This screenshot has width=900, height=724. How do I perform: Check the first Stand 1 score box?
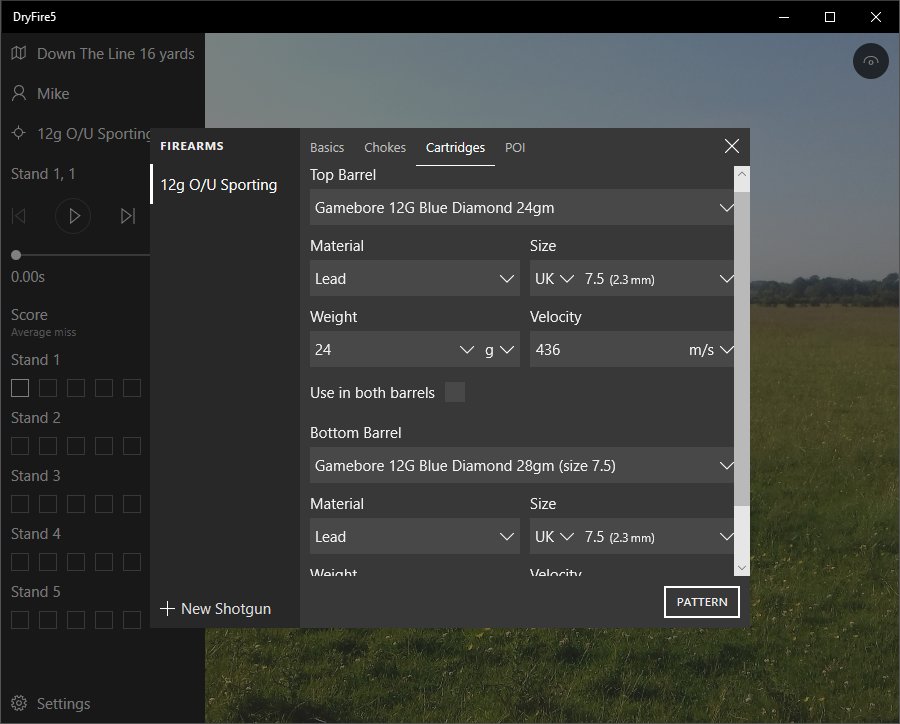[x=20, y=388]
